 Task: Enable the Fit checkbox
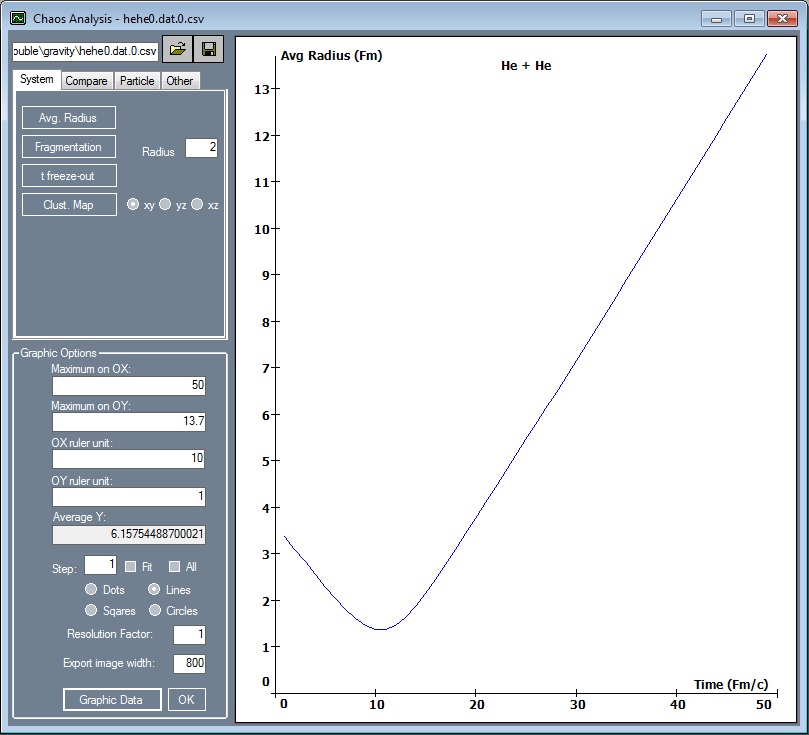click(130, 566)
